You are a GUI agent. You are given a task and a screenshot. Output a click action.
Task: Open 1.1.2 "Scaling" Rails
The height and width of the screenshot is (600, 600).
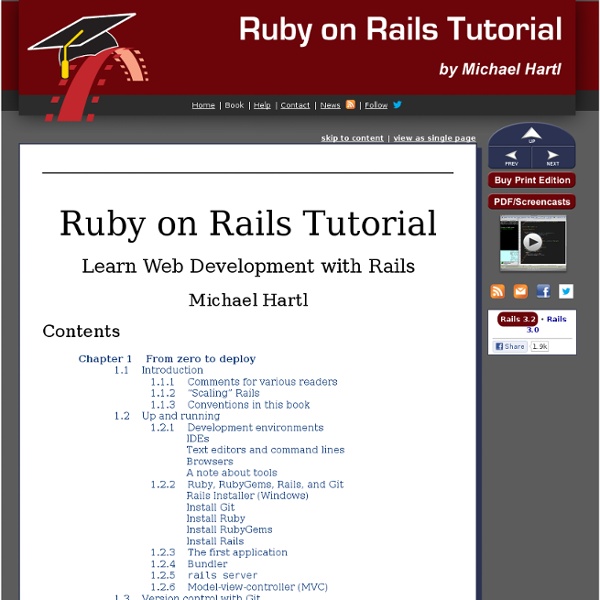pos(205,393)
